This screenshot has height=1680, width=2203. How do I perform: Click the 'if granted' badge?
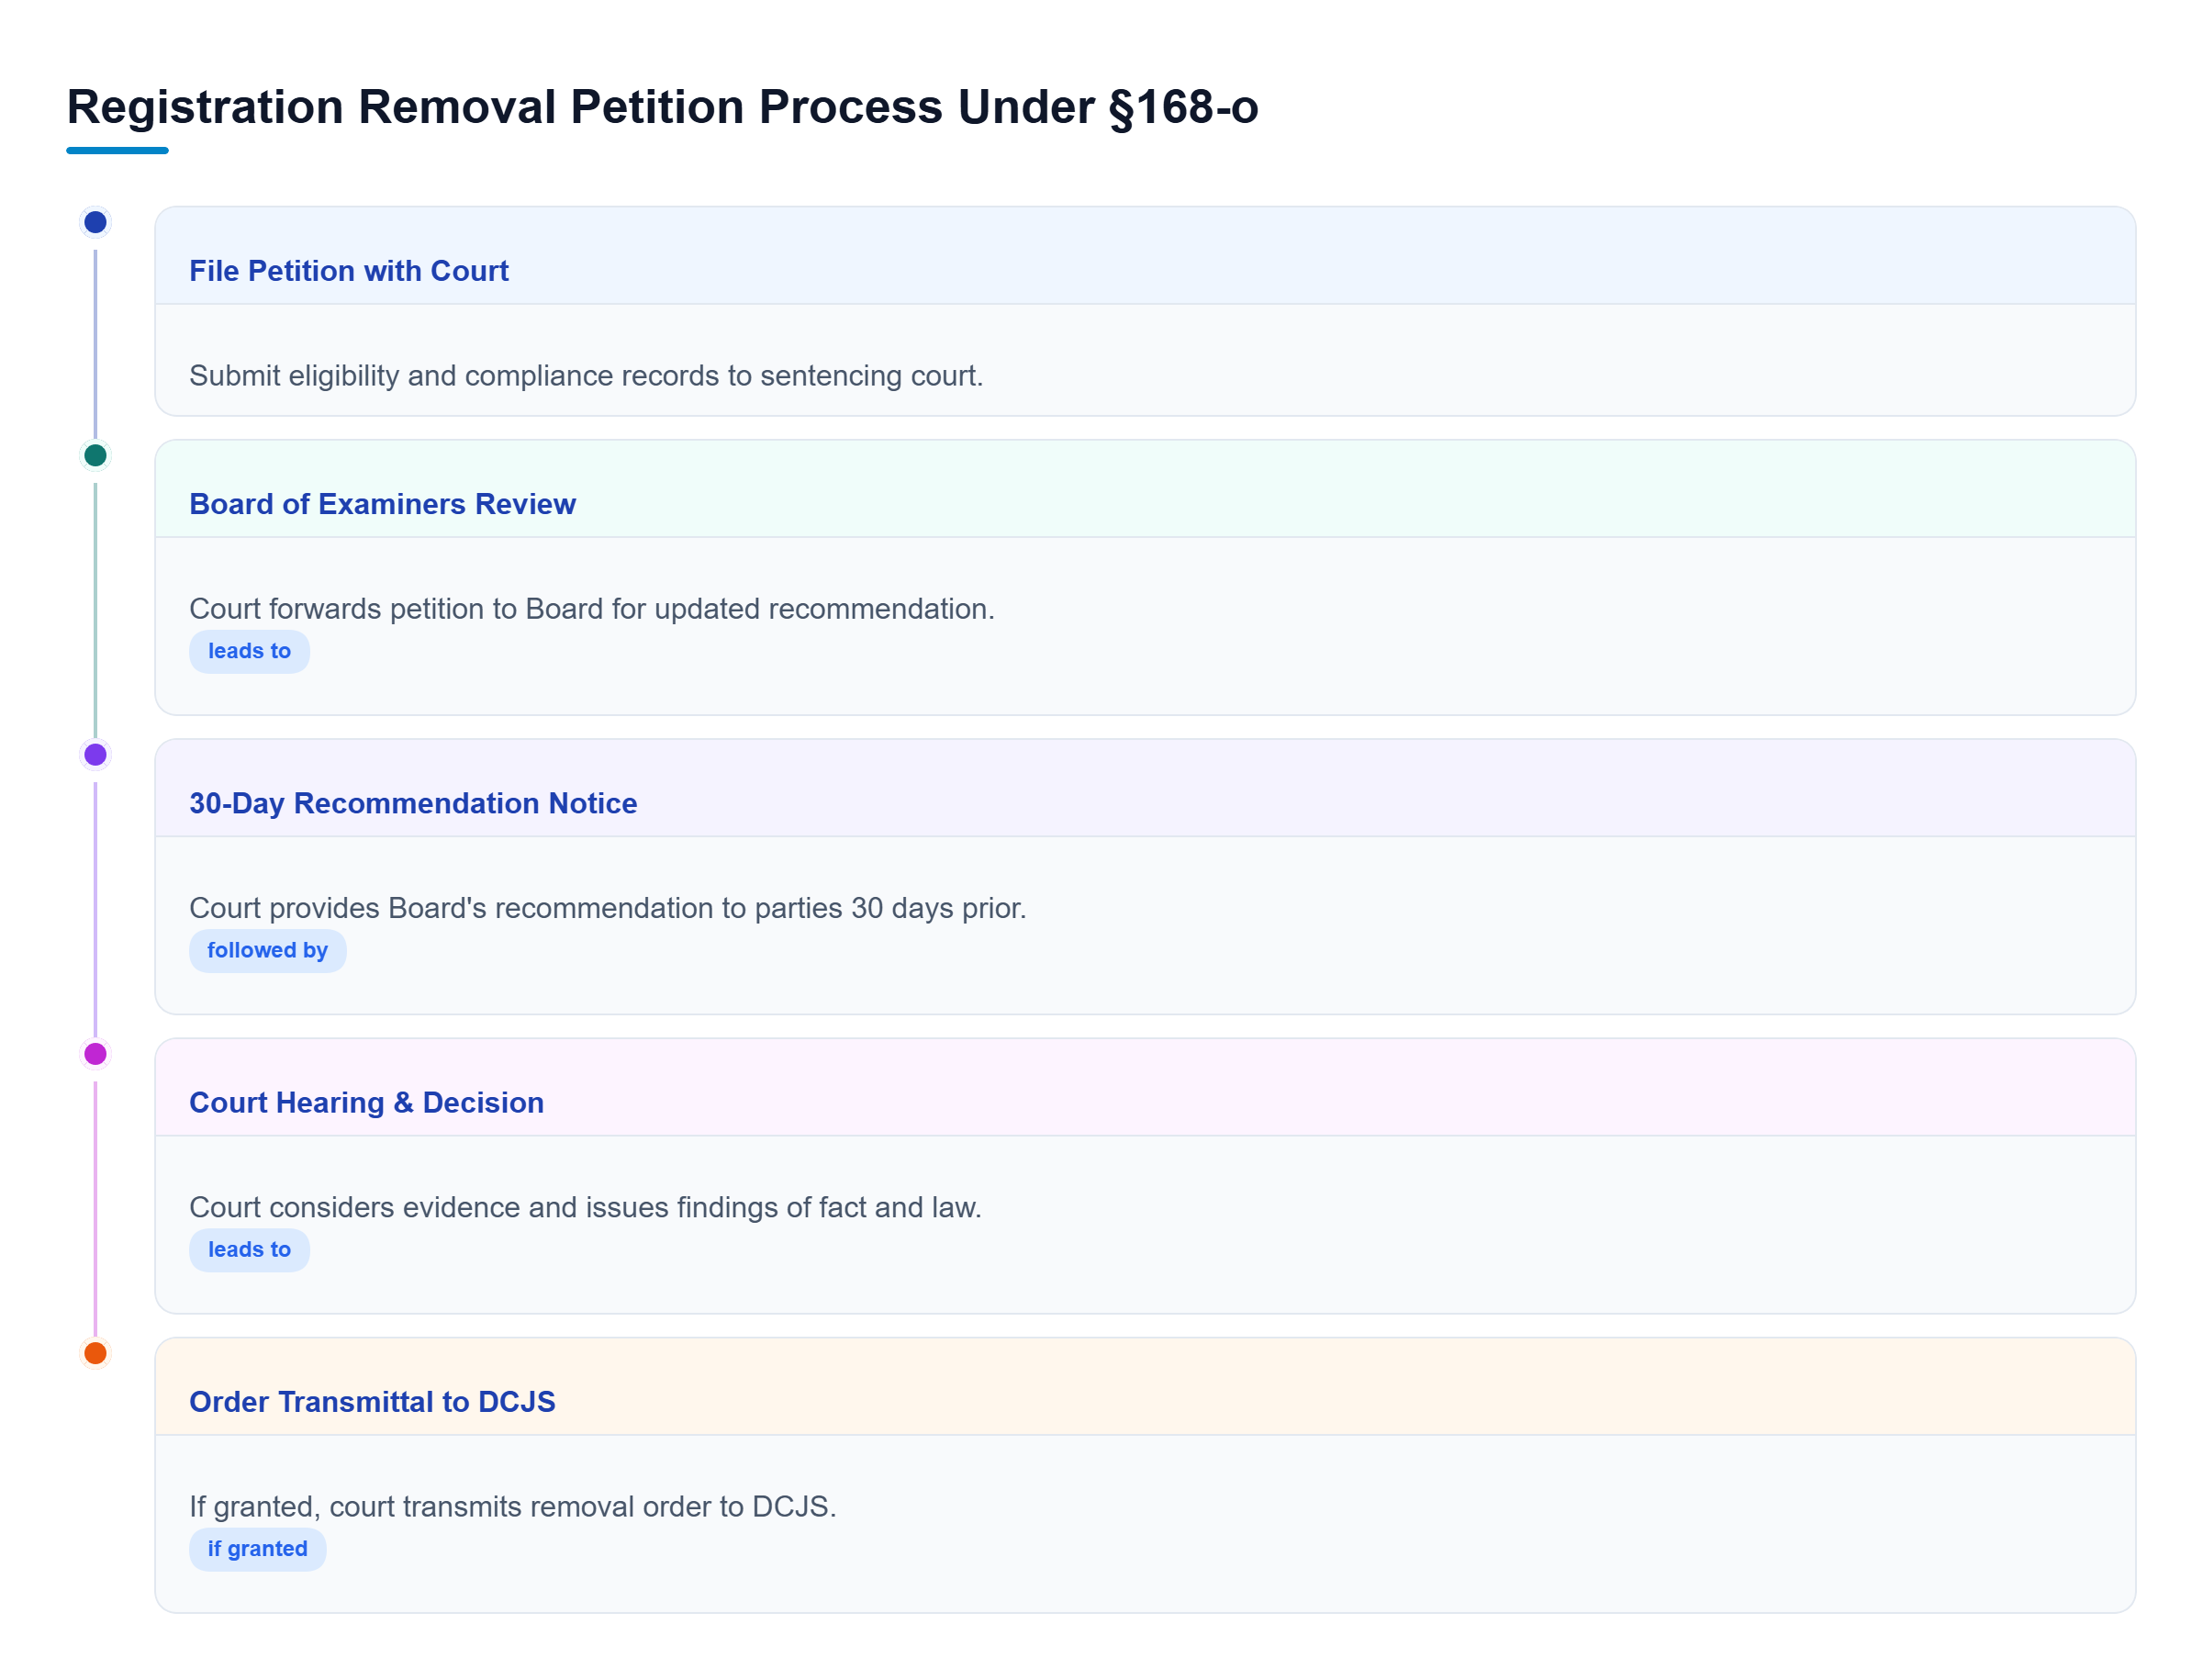(x=257, y=1548)
